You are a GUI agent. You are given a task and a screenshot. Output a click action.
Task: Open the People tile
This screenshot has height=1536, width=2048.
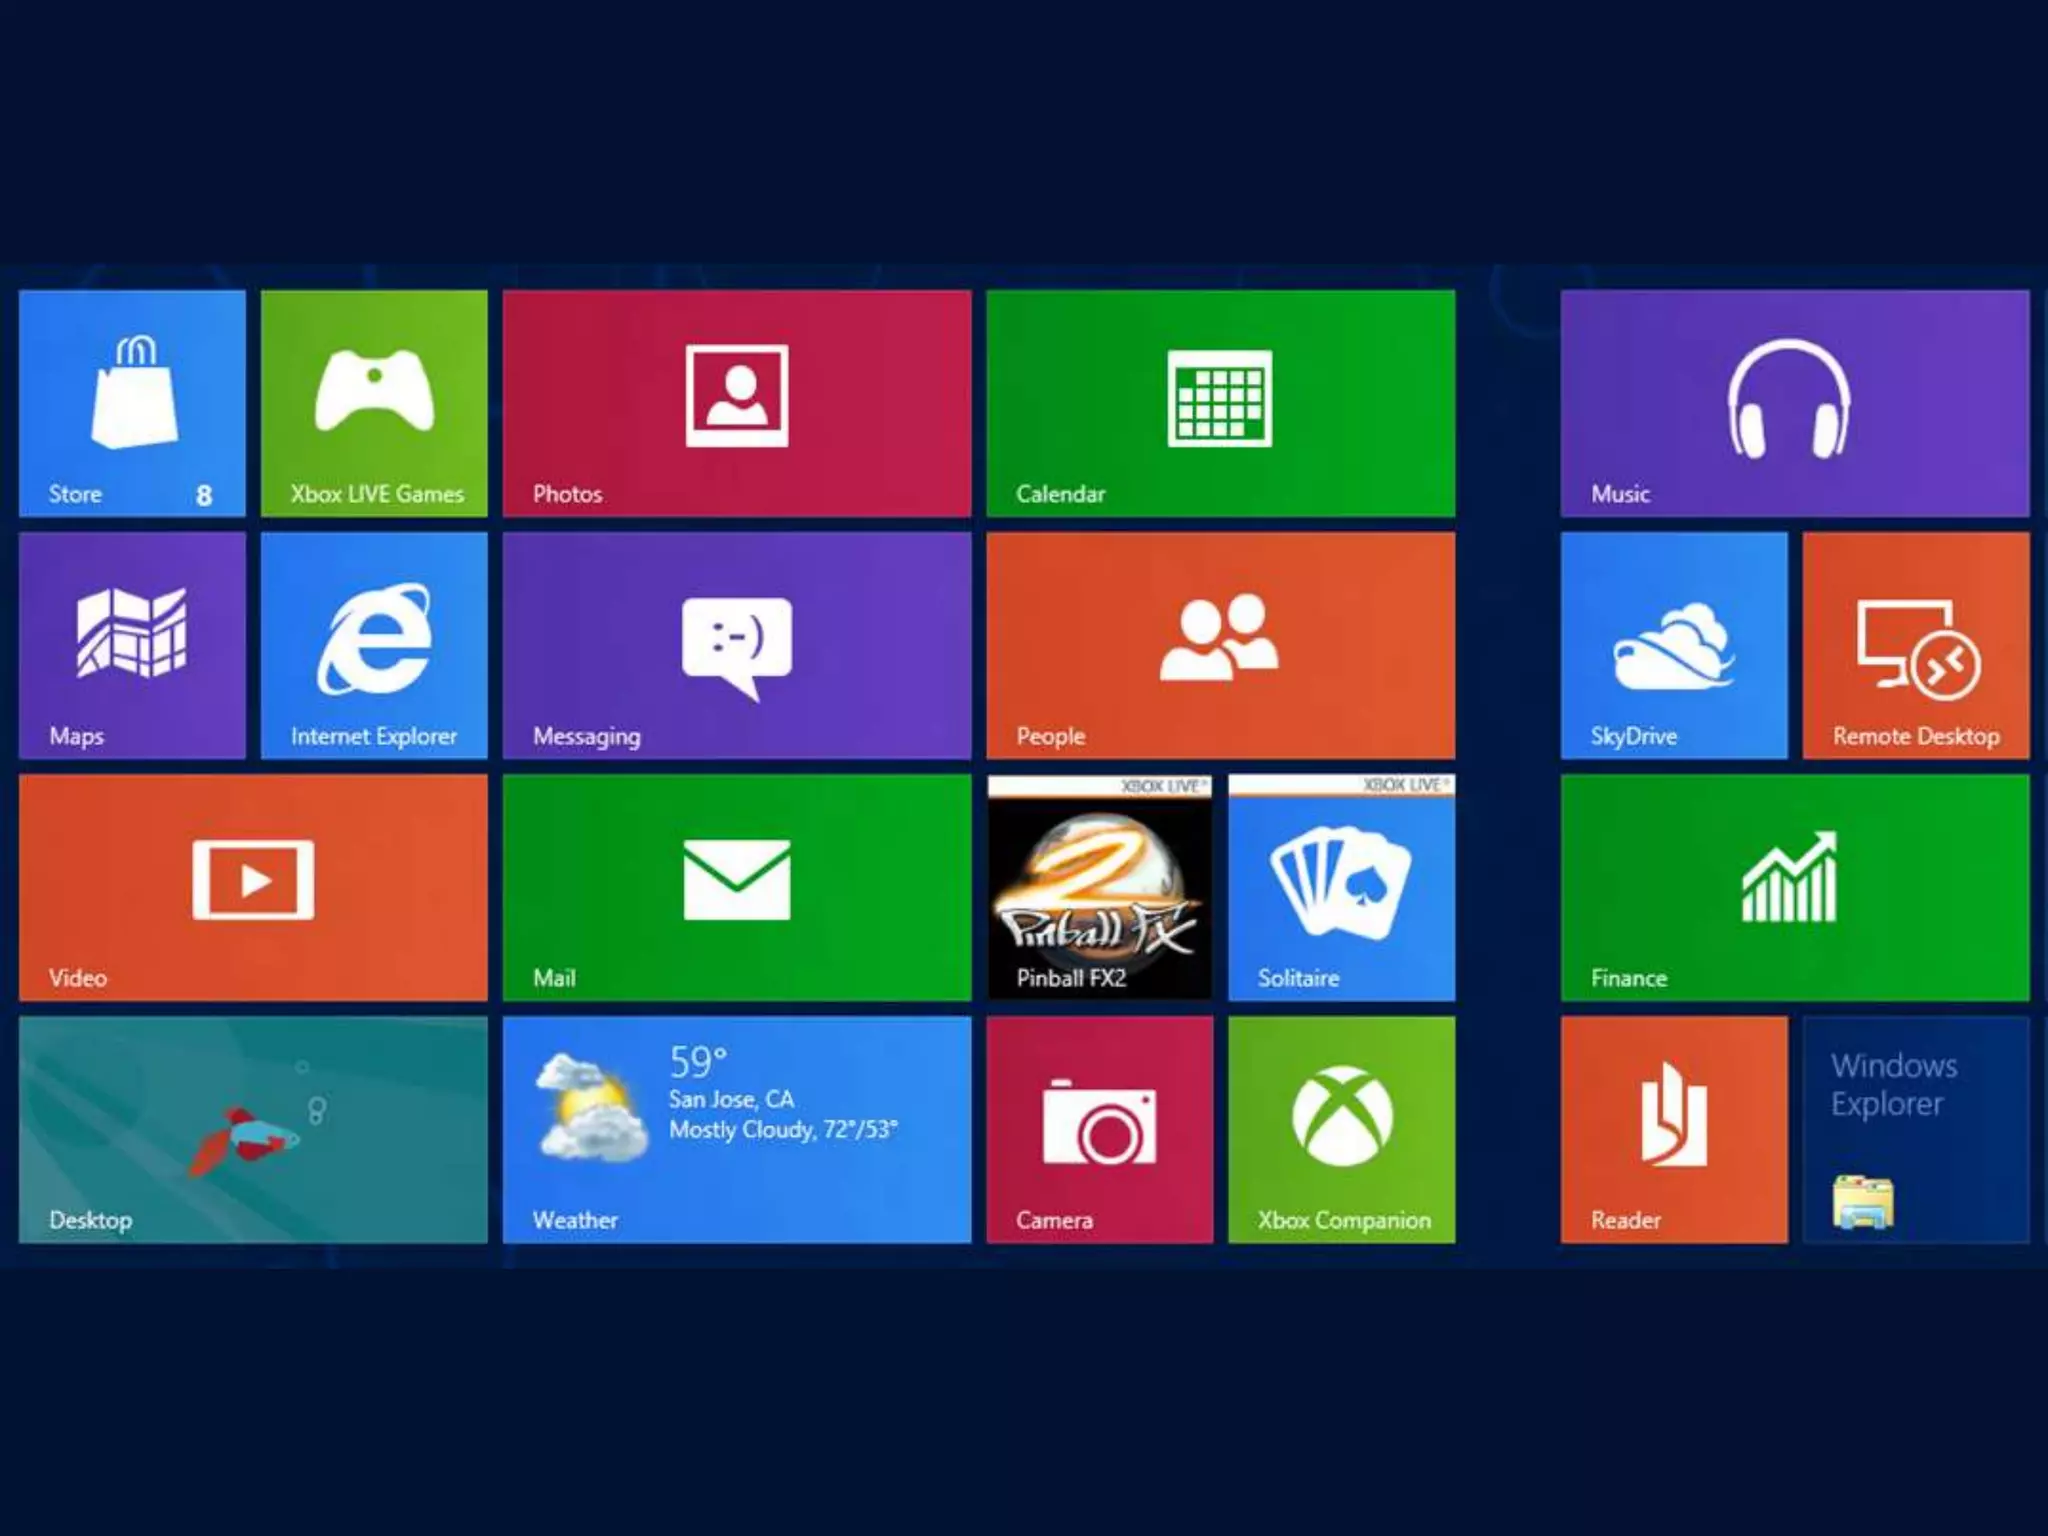click(1221, 645)
